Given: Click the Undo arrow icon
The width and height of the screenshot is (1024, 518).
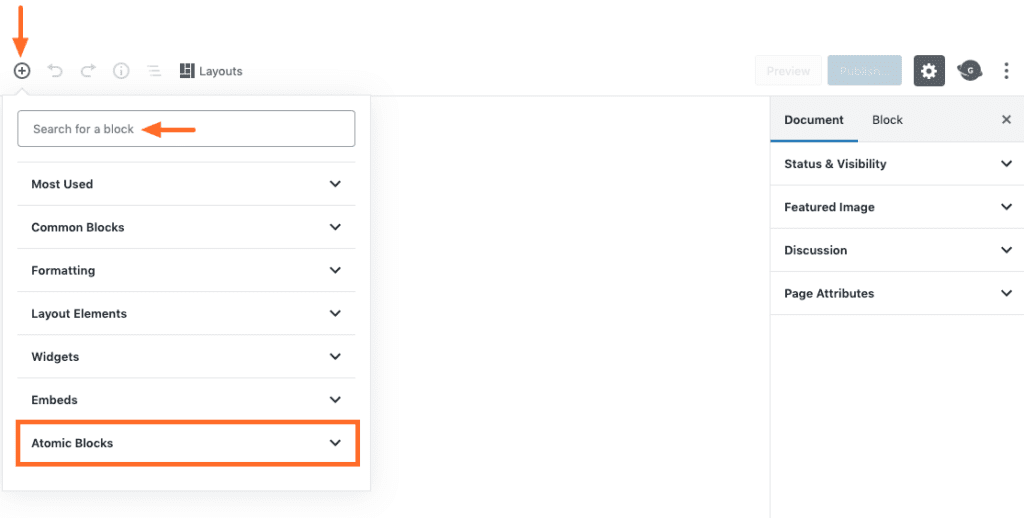Looking at the screenshot, I should [x=55, y=71].
